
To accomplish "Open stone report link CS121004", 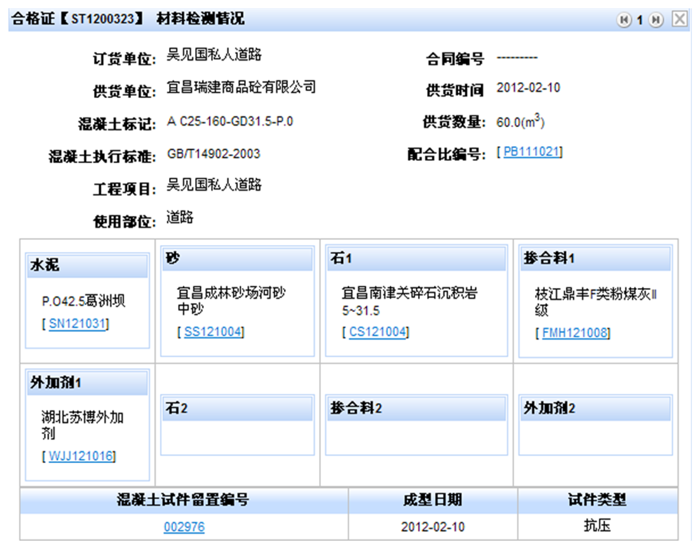I will pos(376,332).
